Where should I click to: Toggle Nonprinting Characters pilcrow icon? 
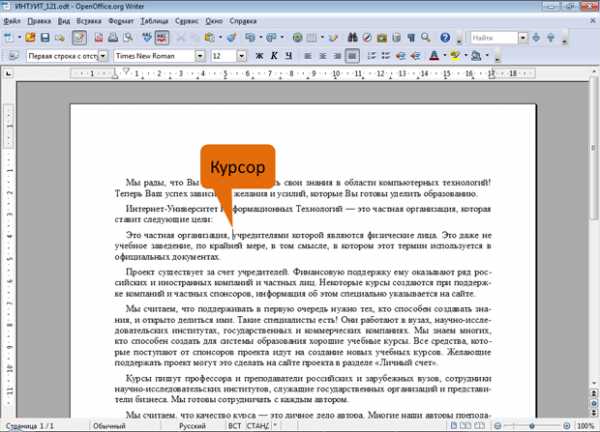pos(411,37)
